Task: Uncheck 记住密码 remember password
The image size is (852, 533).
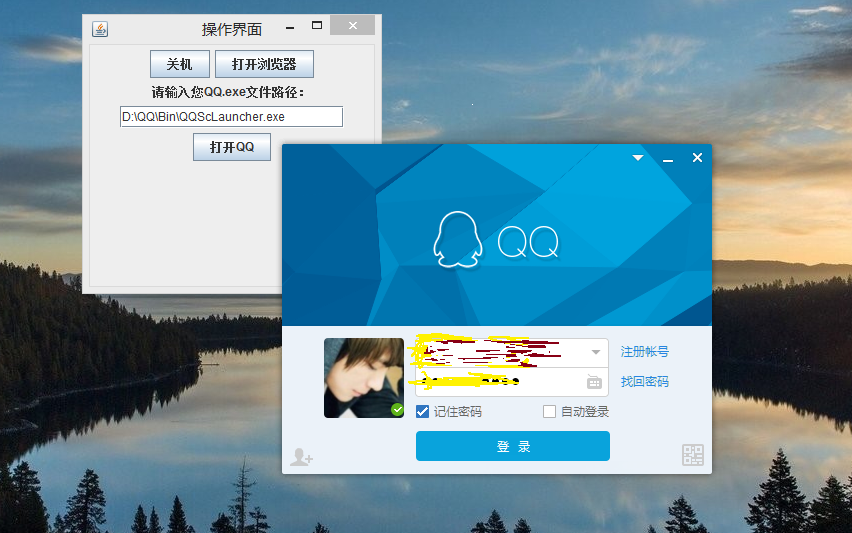Action: click(422, 412)
